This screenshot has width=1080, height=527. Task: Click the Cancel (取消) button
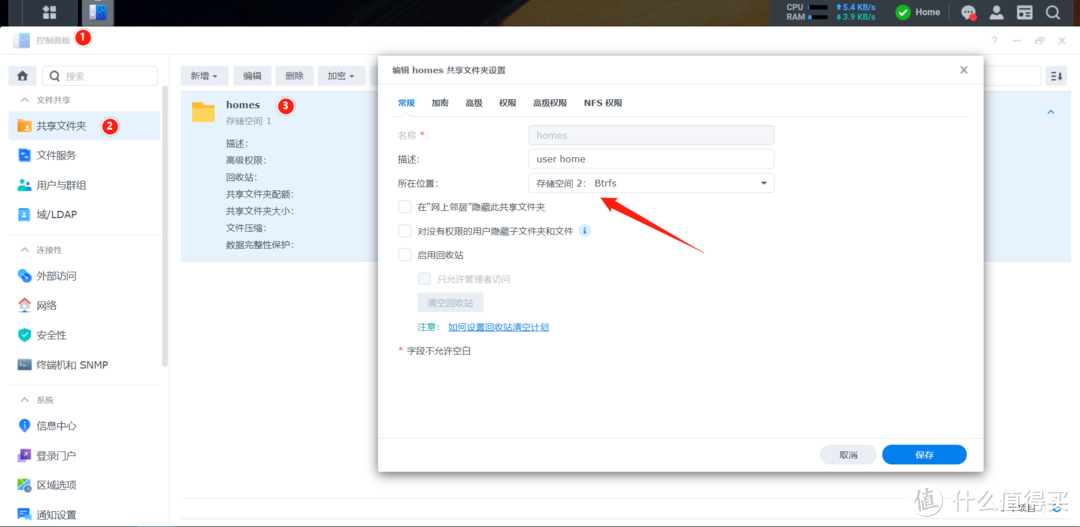coord(848,455)
